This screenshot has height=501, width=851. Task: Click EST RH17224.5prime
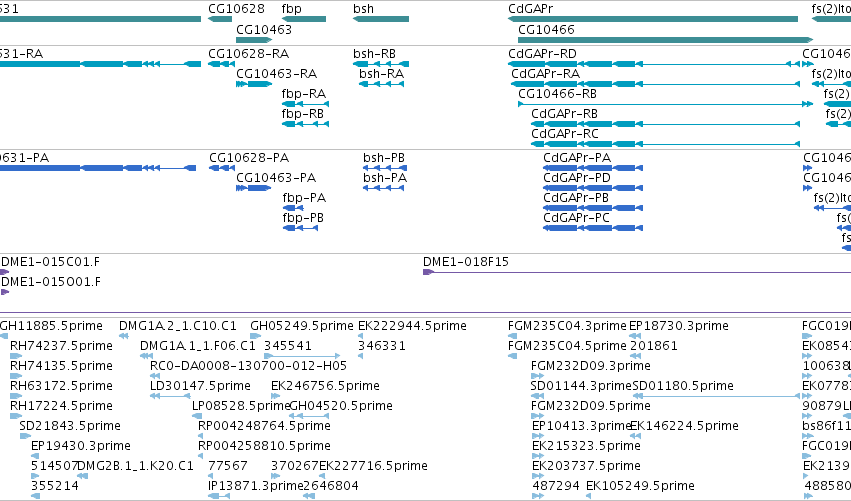(61, 406)
